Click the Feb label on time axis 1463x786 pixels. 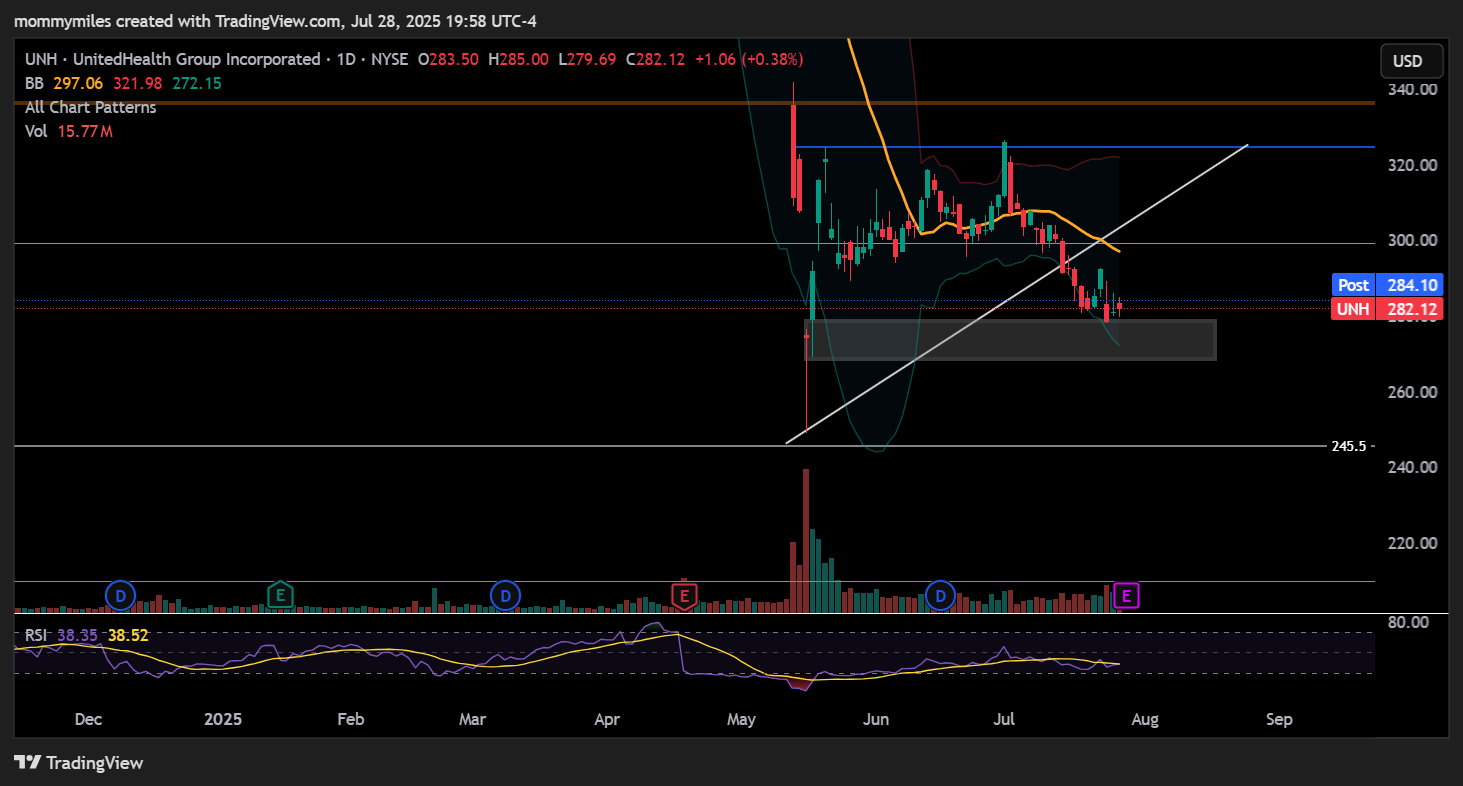pyautogui.click(x=350, y=719)
